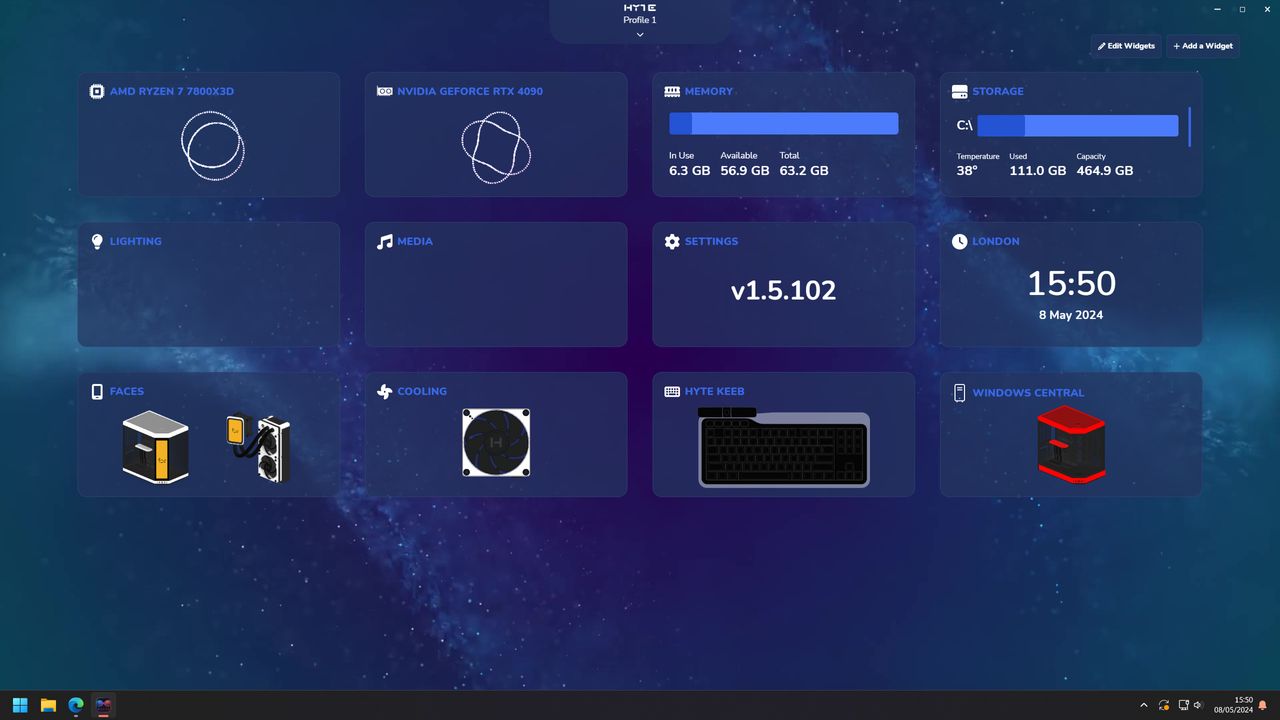Open the Settings gear icon
1280x720 pixels.
click(x=672, y=241)
